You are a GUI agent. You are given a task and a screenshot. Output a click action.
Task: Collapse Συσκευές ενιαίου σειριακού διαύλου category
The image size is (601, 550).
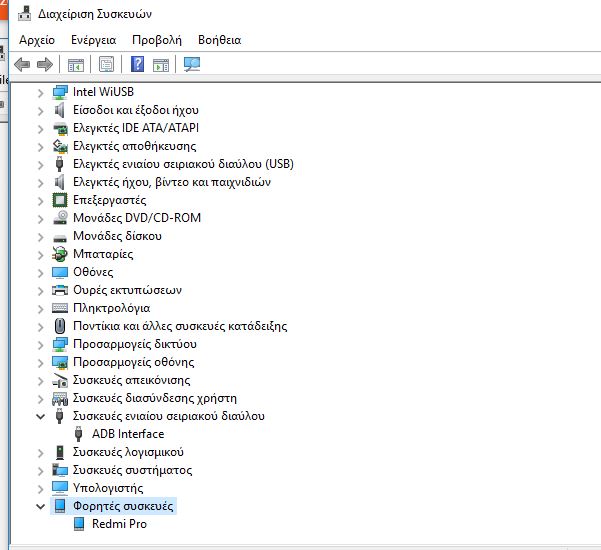coord(40,416)
